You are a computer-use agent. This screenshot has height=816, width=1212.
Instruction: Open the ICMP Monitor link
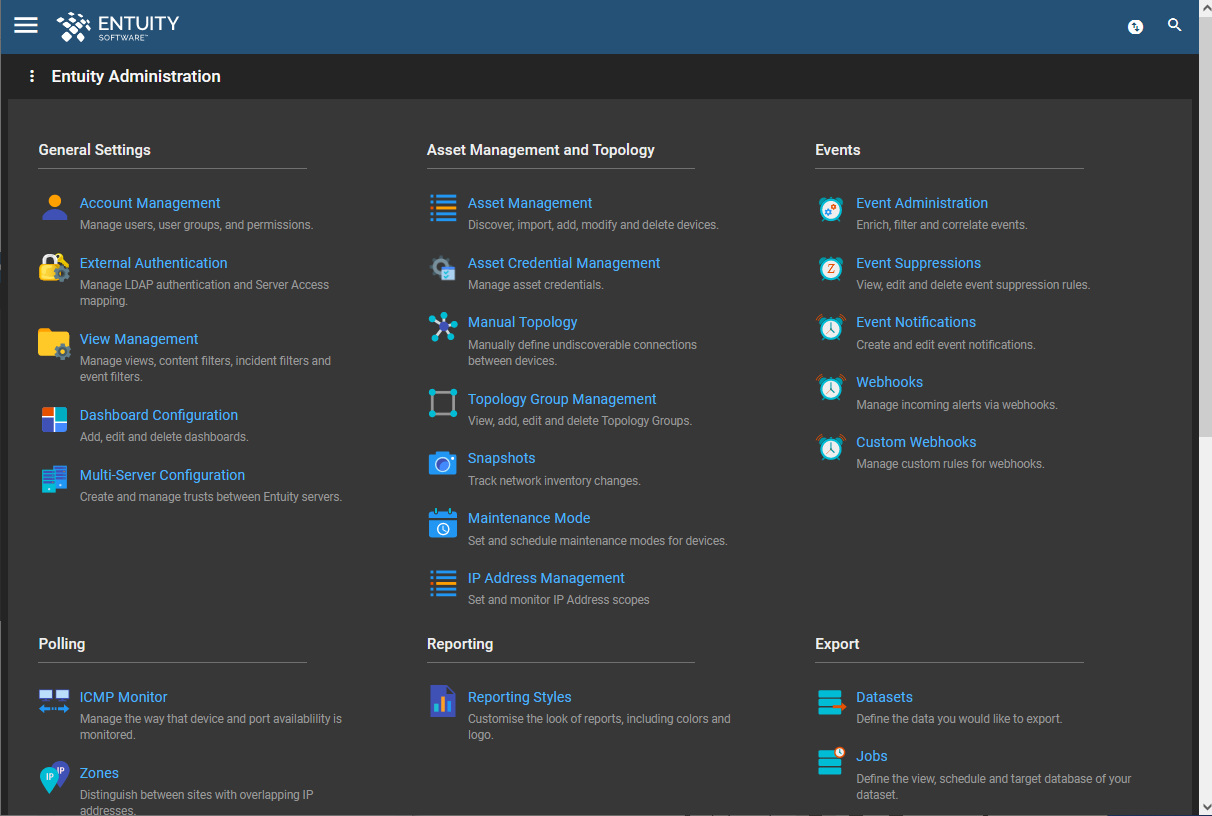tap(124, 697)
